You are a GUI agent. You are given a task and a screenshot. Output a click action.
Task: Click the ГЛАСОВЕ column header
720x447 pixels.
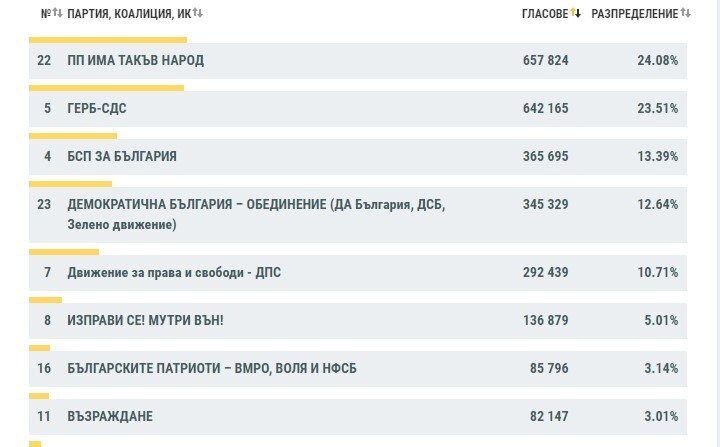(x=545, y=14)
